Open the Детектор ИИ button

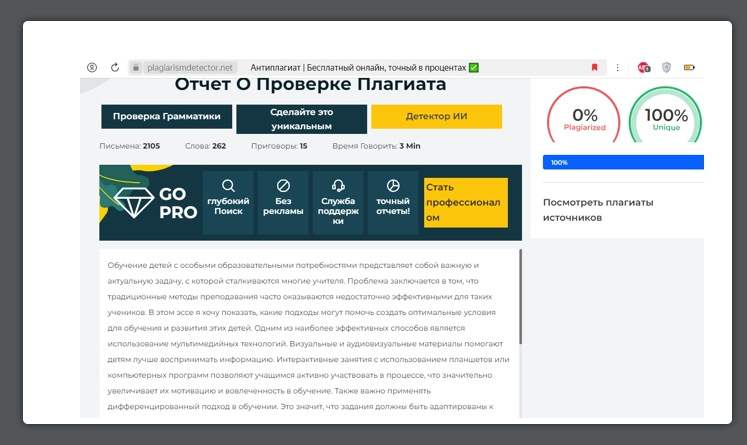(x=436, y=116)
